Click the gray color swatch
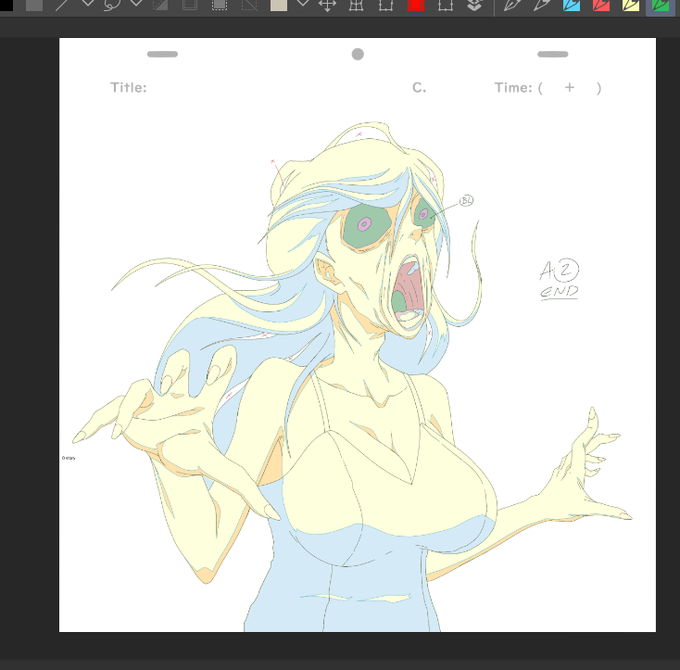The width and height of the screenshot is (680, 670). [34, 5]
